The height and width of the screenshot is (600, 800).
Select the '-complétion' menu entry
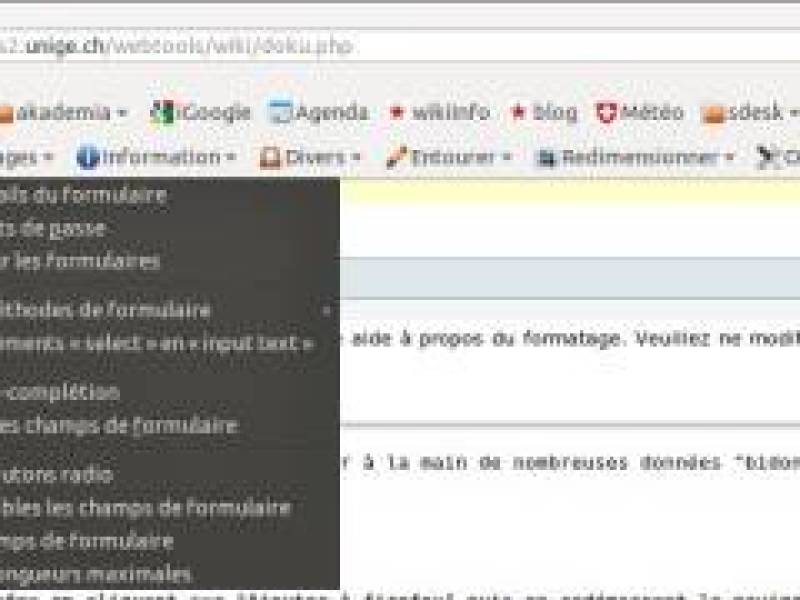point(170,392)
